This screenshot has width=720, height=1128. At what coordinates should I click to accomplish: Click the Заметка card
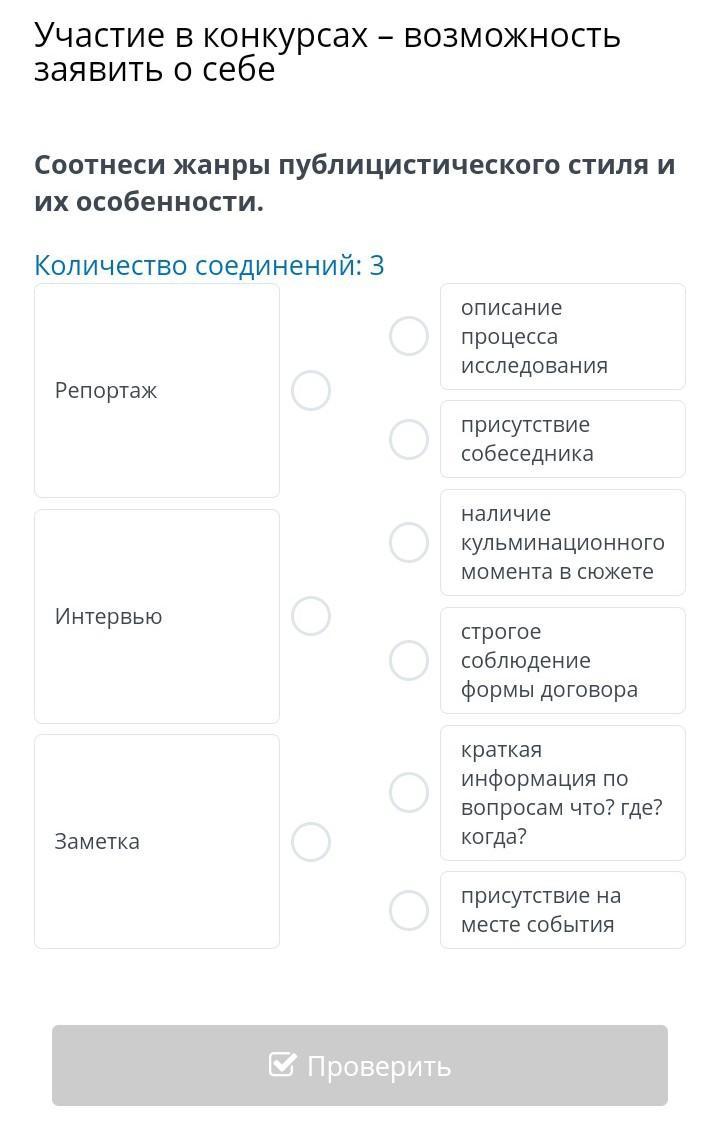coord(157,842)
